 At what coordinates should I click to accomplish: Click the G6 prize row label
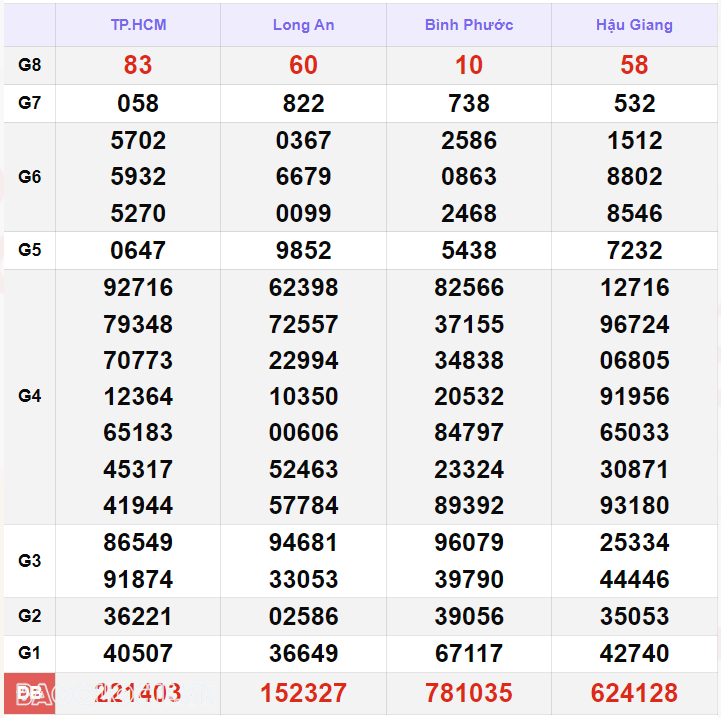tap(30, 177)
